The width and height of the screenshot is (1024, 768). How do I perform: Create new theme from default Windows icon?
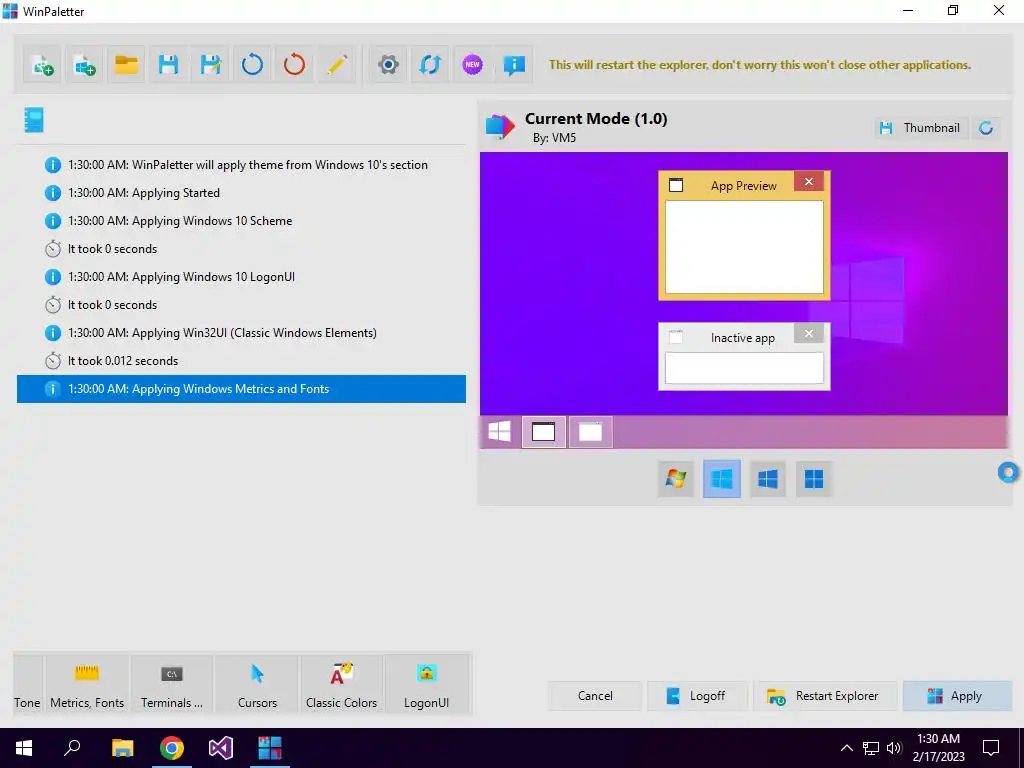coord(84,65)
